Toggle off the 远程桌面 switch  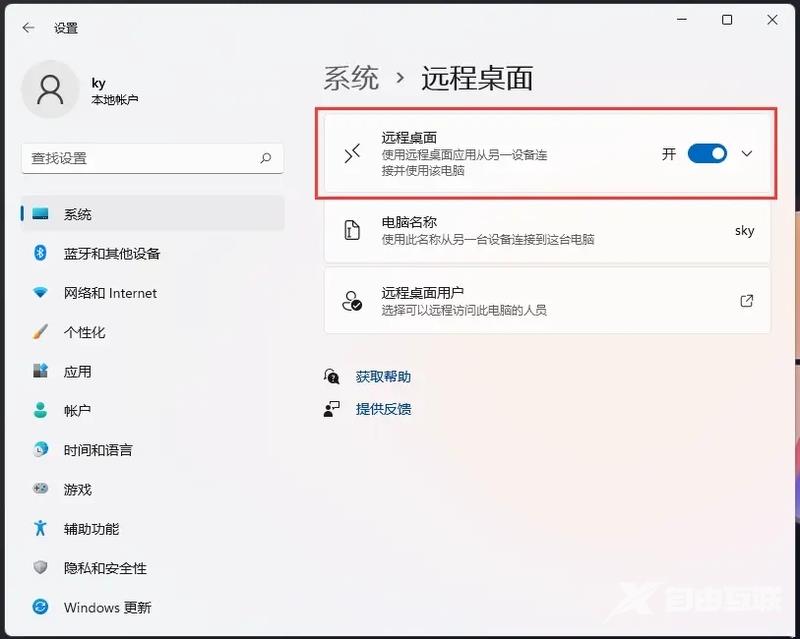(x=707, y=153)
